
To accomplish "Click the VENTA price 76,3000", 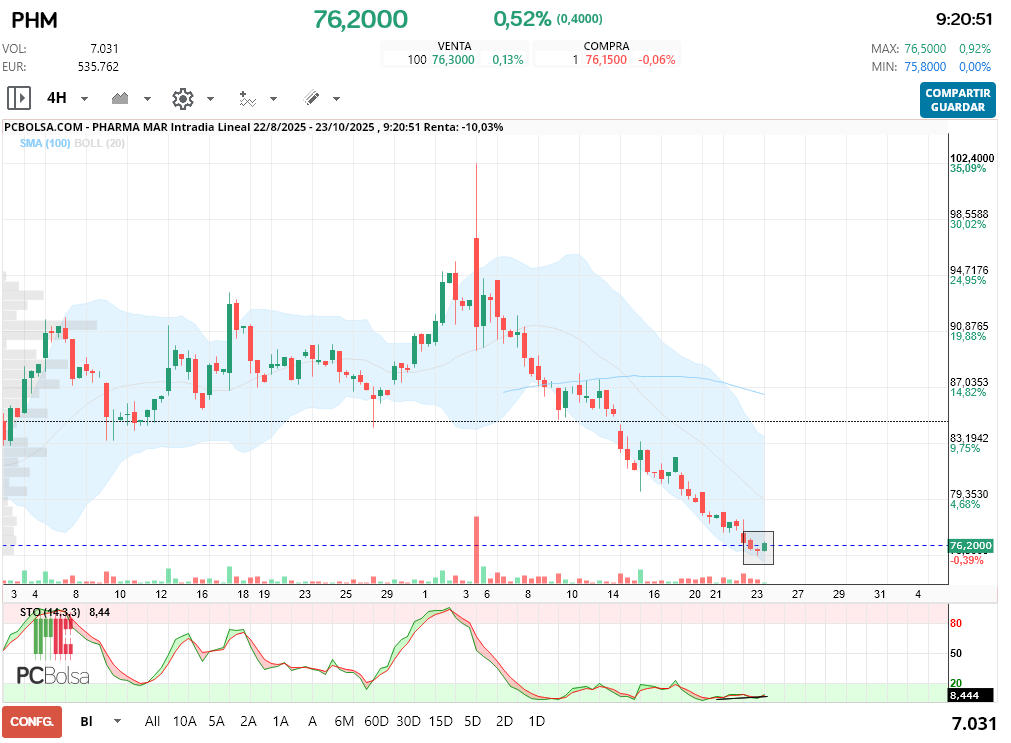I will [453, 60].
